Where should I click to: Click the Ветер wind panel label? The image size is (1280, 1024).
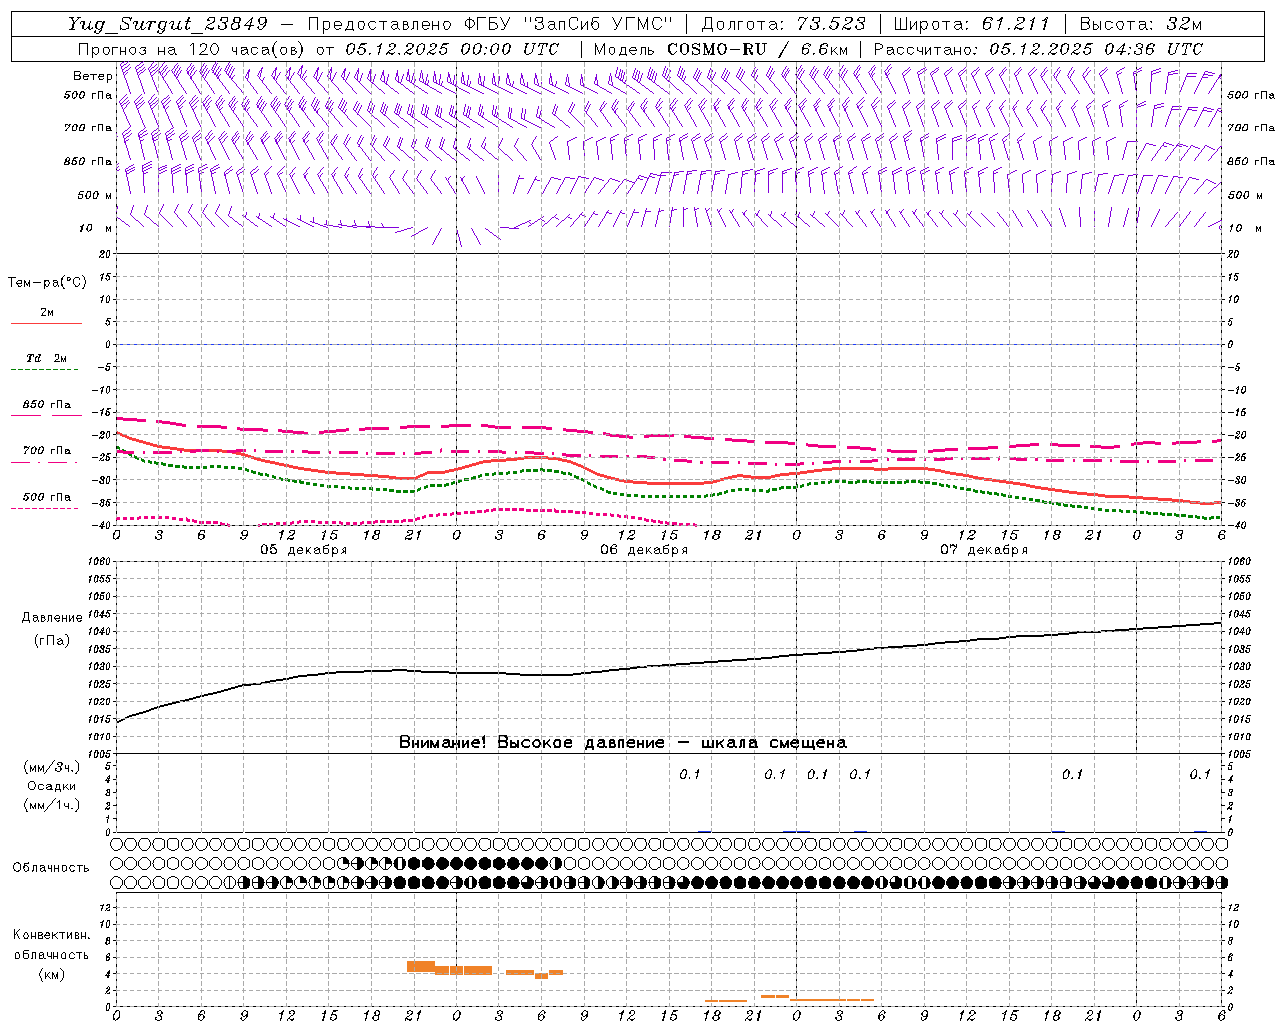[92, 76]
